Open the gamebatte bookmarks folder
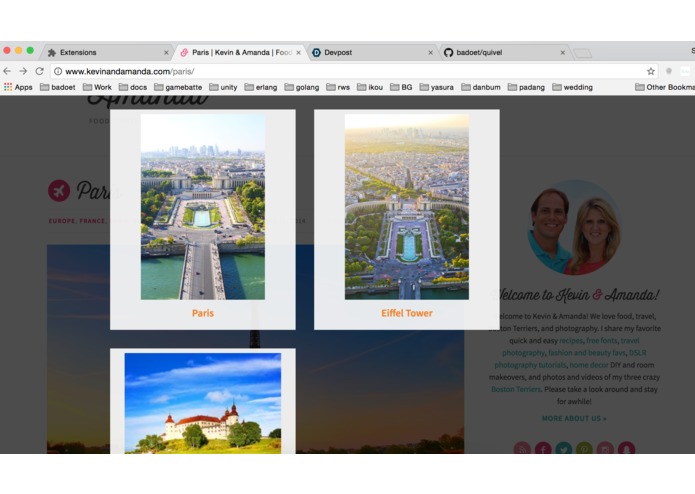Viewport: 695px width, 494px height. 178,87
